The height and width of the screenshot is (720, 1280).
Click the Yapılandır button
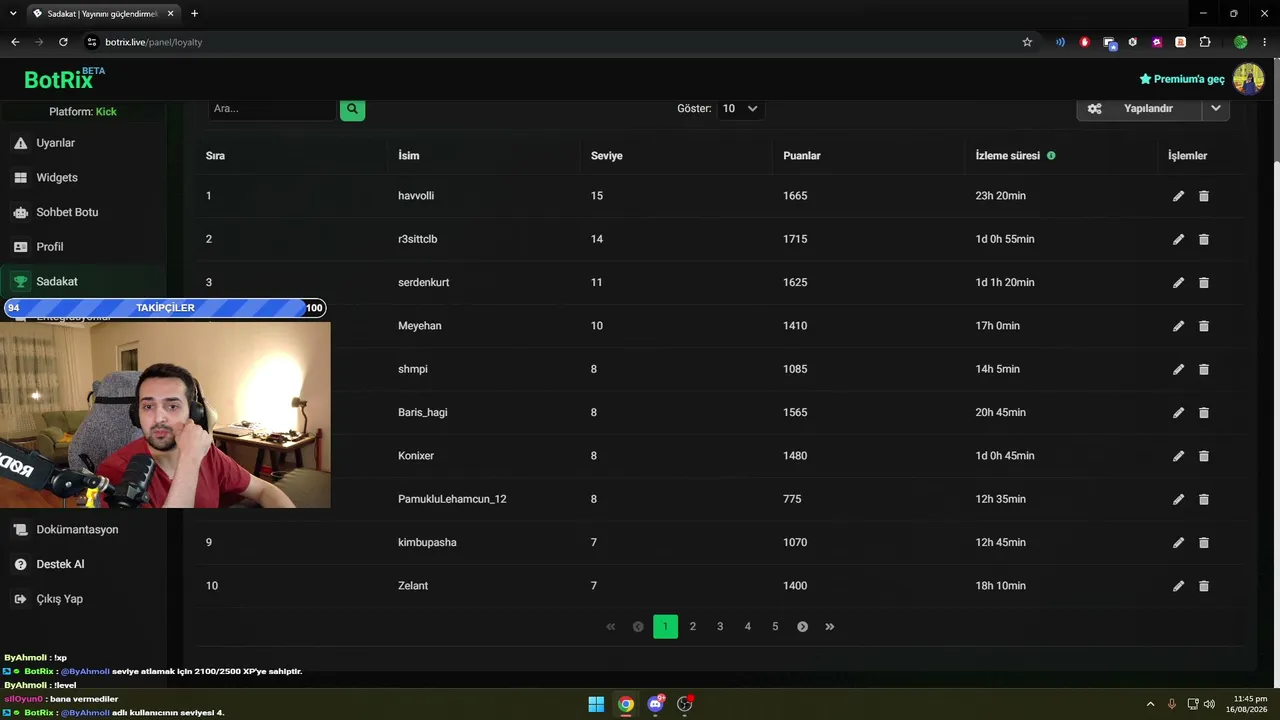click(x=1140, y=109)
